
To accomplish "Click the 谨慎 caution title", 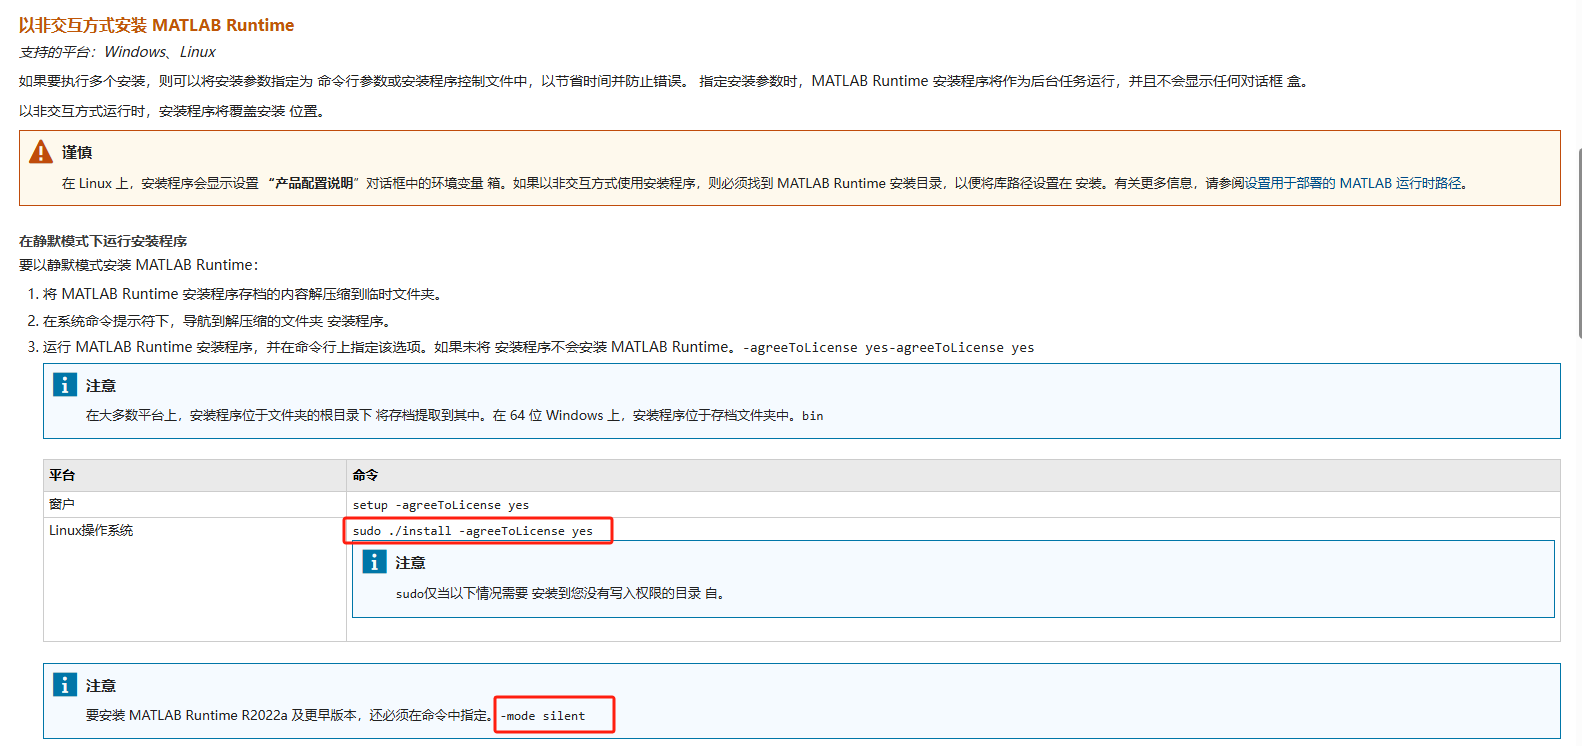I will coord(77,152).
